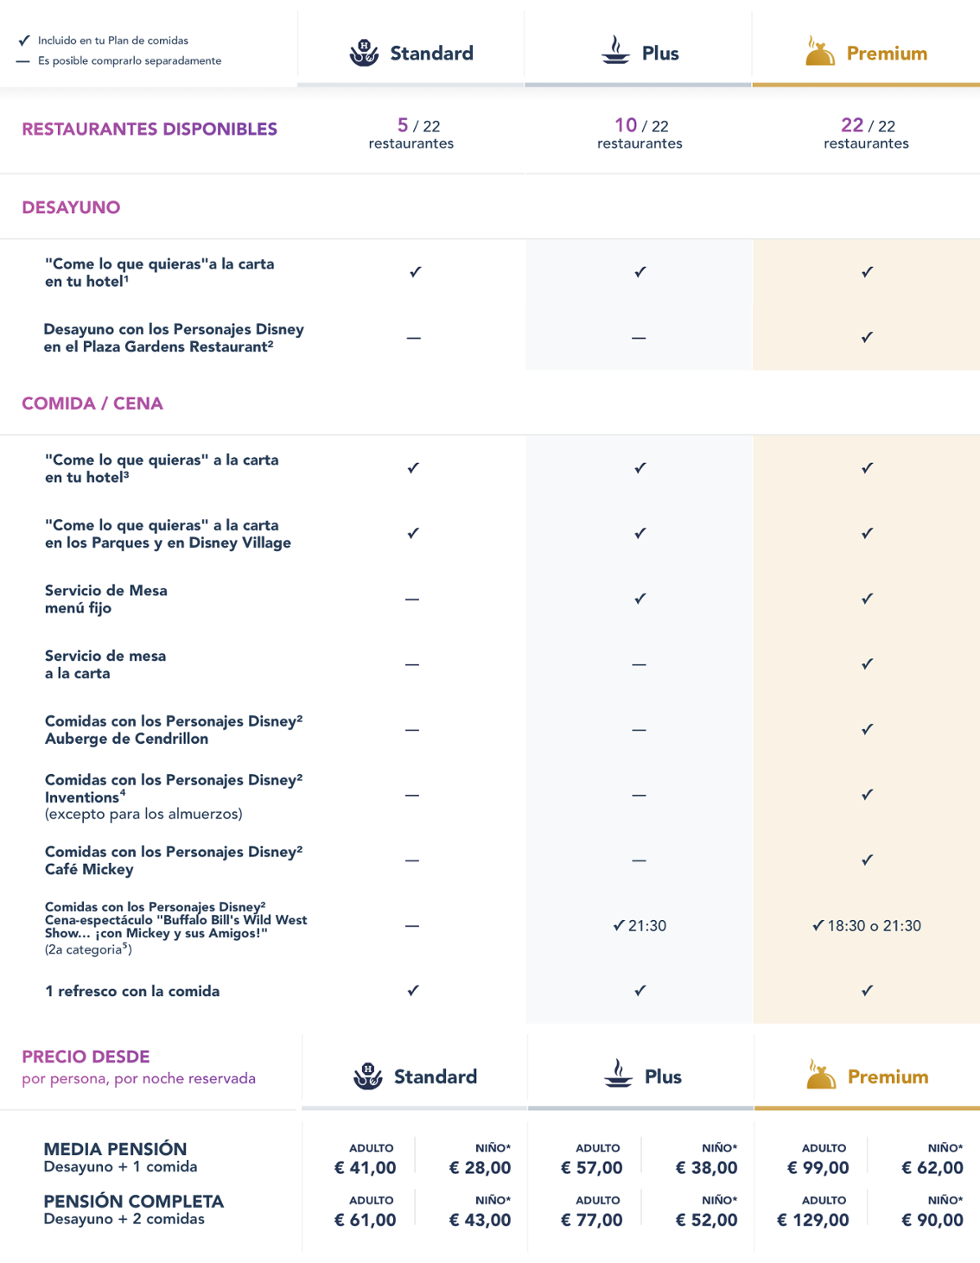Click the Premium icon in the price section
The height and width of the screenshot is (1263, 980).
pos(821,1076)
